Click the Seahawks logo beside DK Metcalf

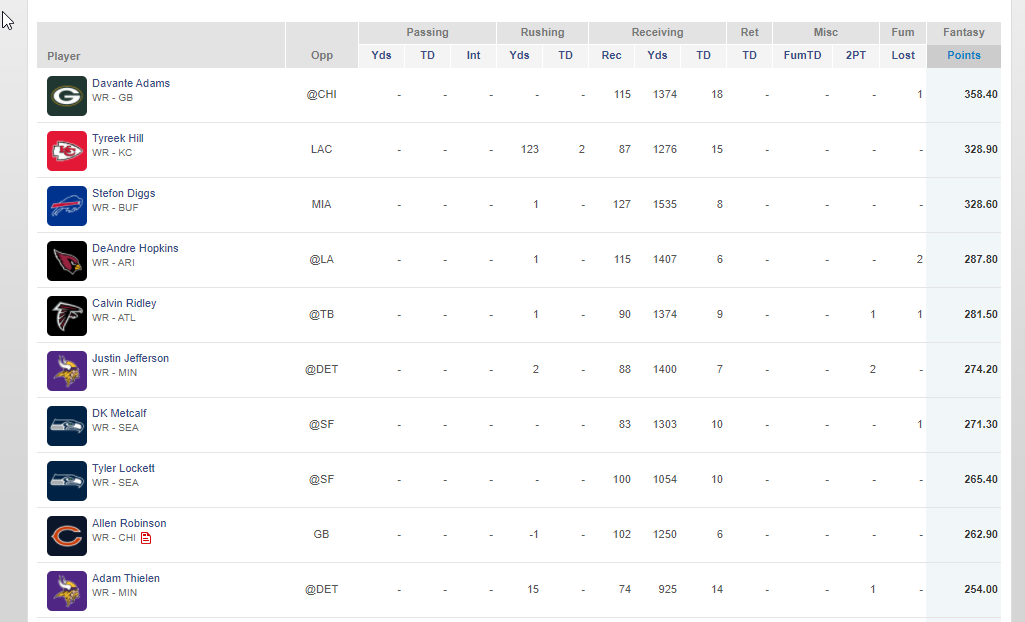point(67,426)
